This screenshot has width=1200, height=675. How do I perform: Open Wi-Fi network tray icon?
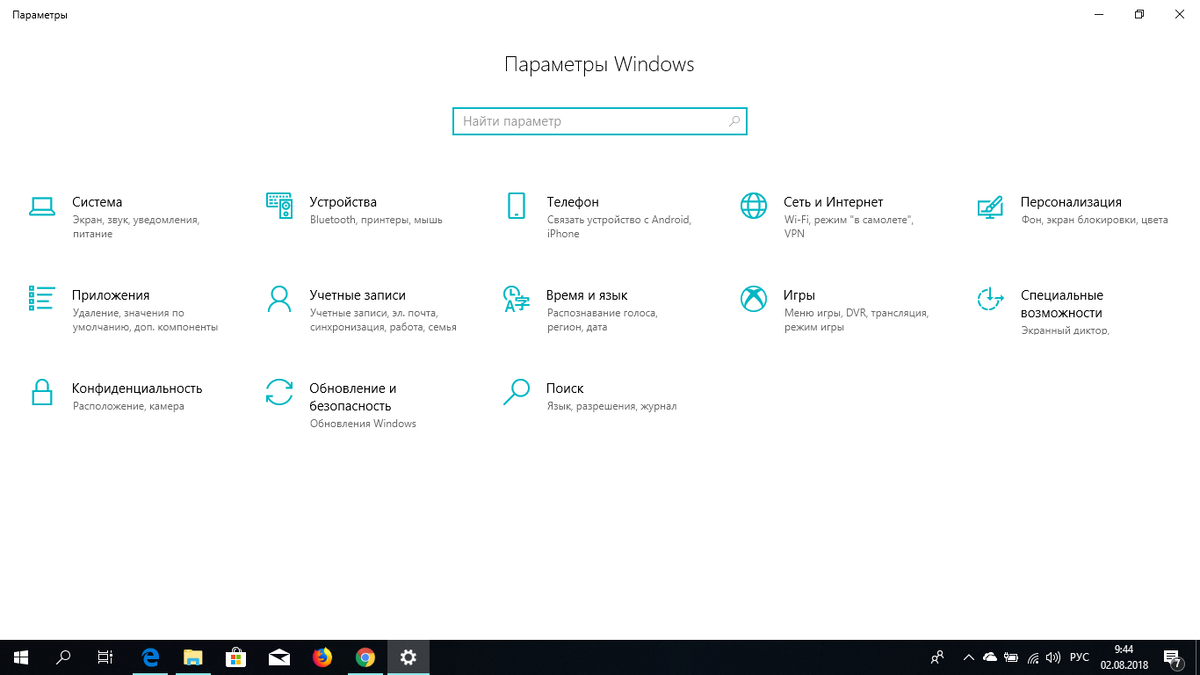(1034, 657)
